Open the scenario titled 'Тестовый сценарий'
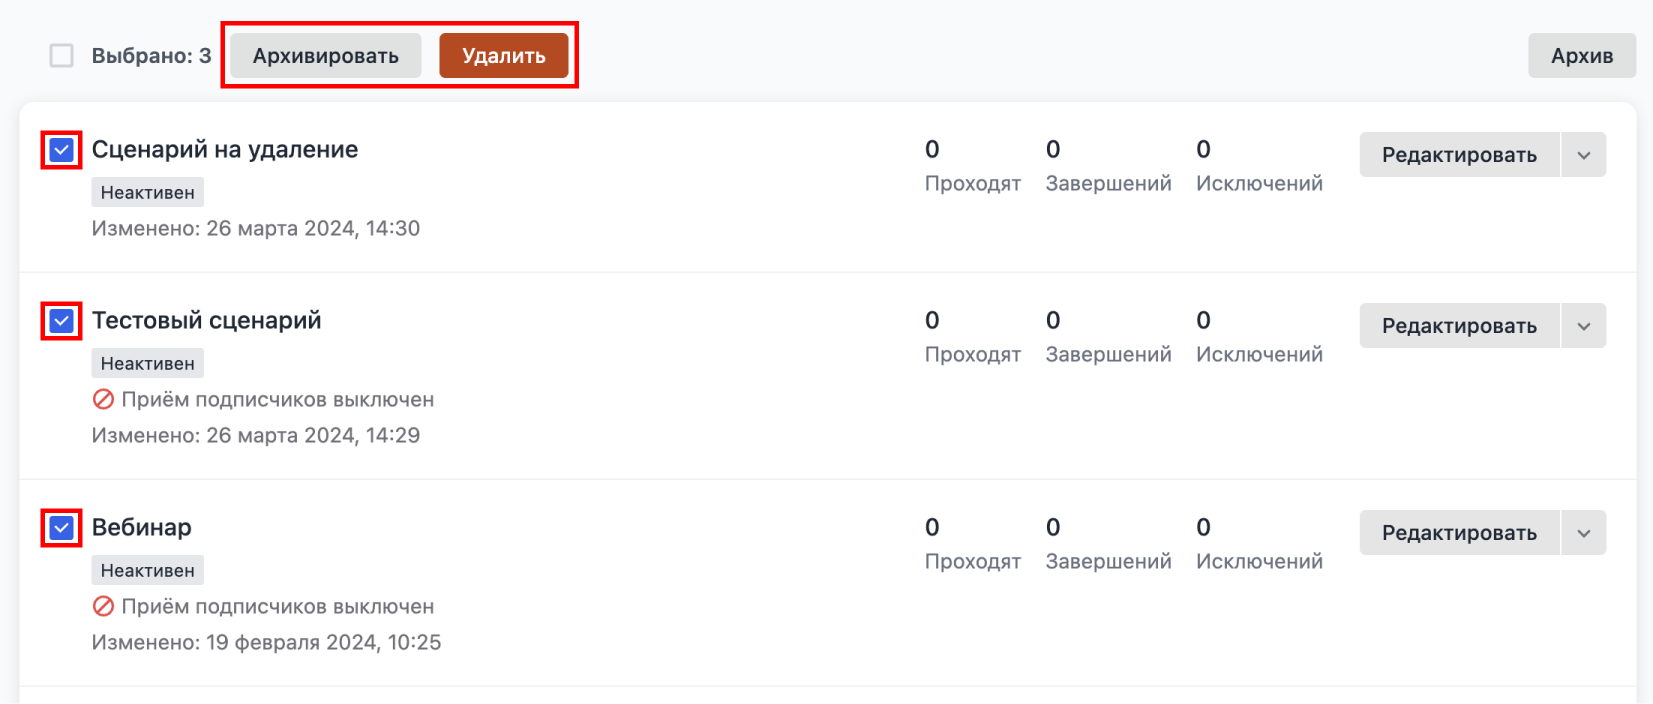Image resolution: width=1653 pixels, height=704 pixels. [x=206, y=320]
